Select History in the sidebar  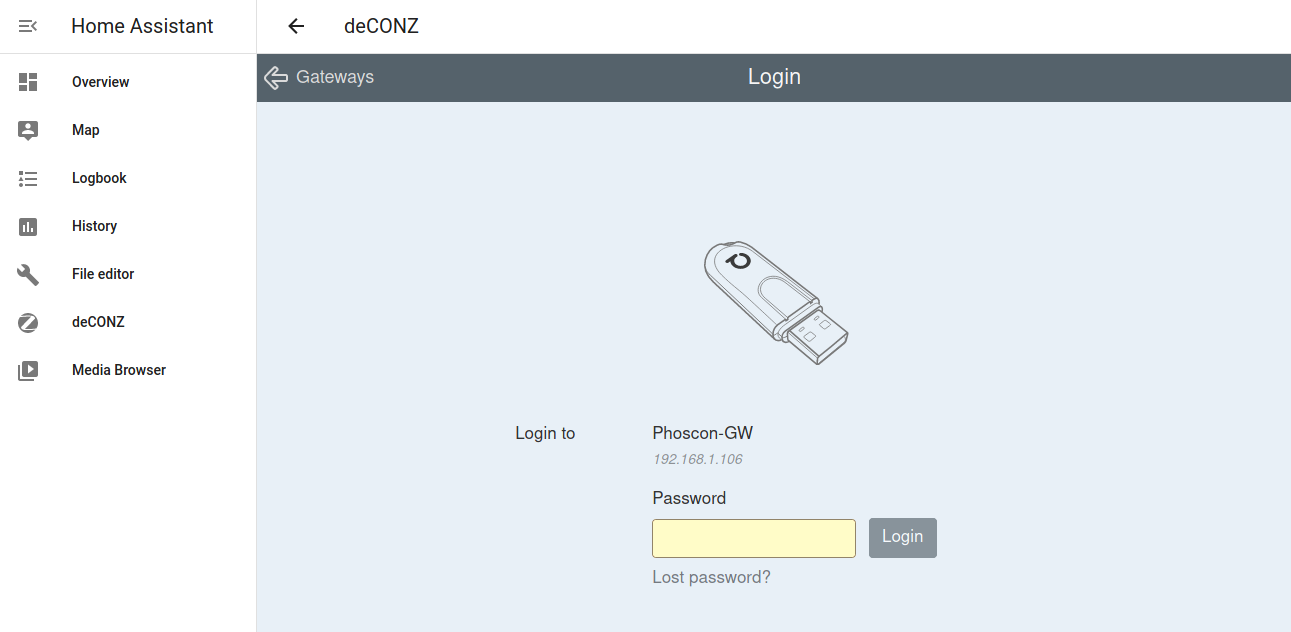tap(94, 226)
